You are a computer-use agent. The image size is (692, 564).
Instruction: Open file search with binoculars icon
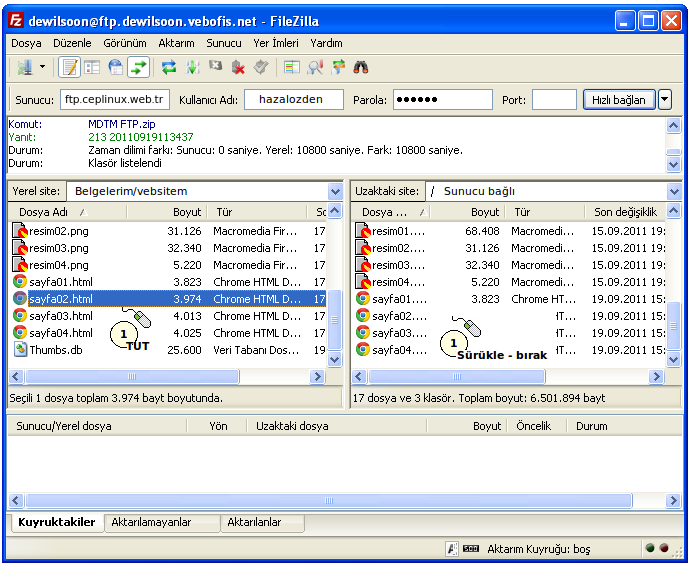[x=361, y=68]
